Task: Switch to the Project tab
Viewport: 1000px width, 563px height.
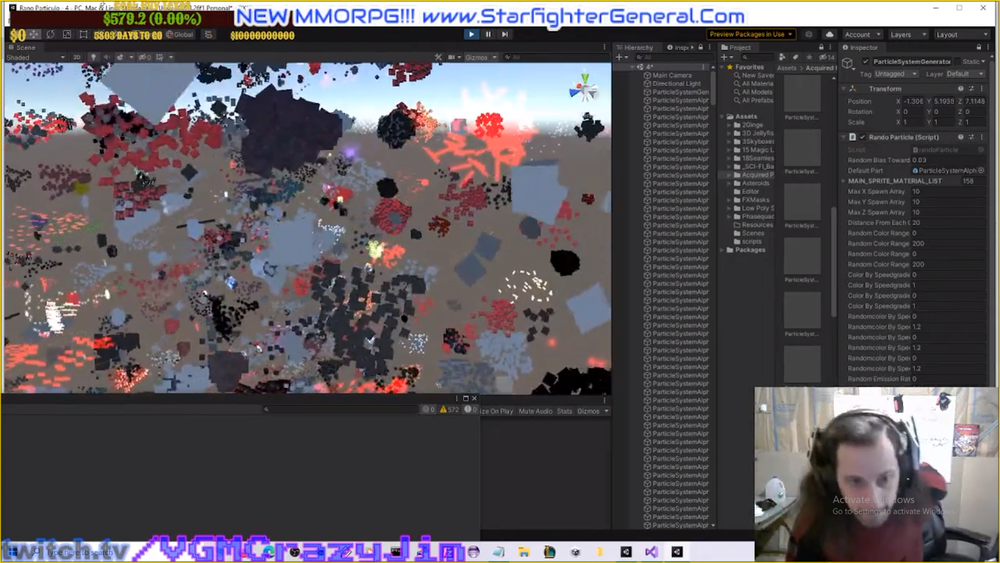Action: (x=737, y=47)
